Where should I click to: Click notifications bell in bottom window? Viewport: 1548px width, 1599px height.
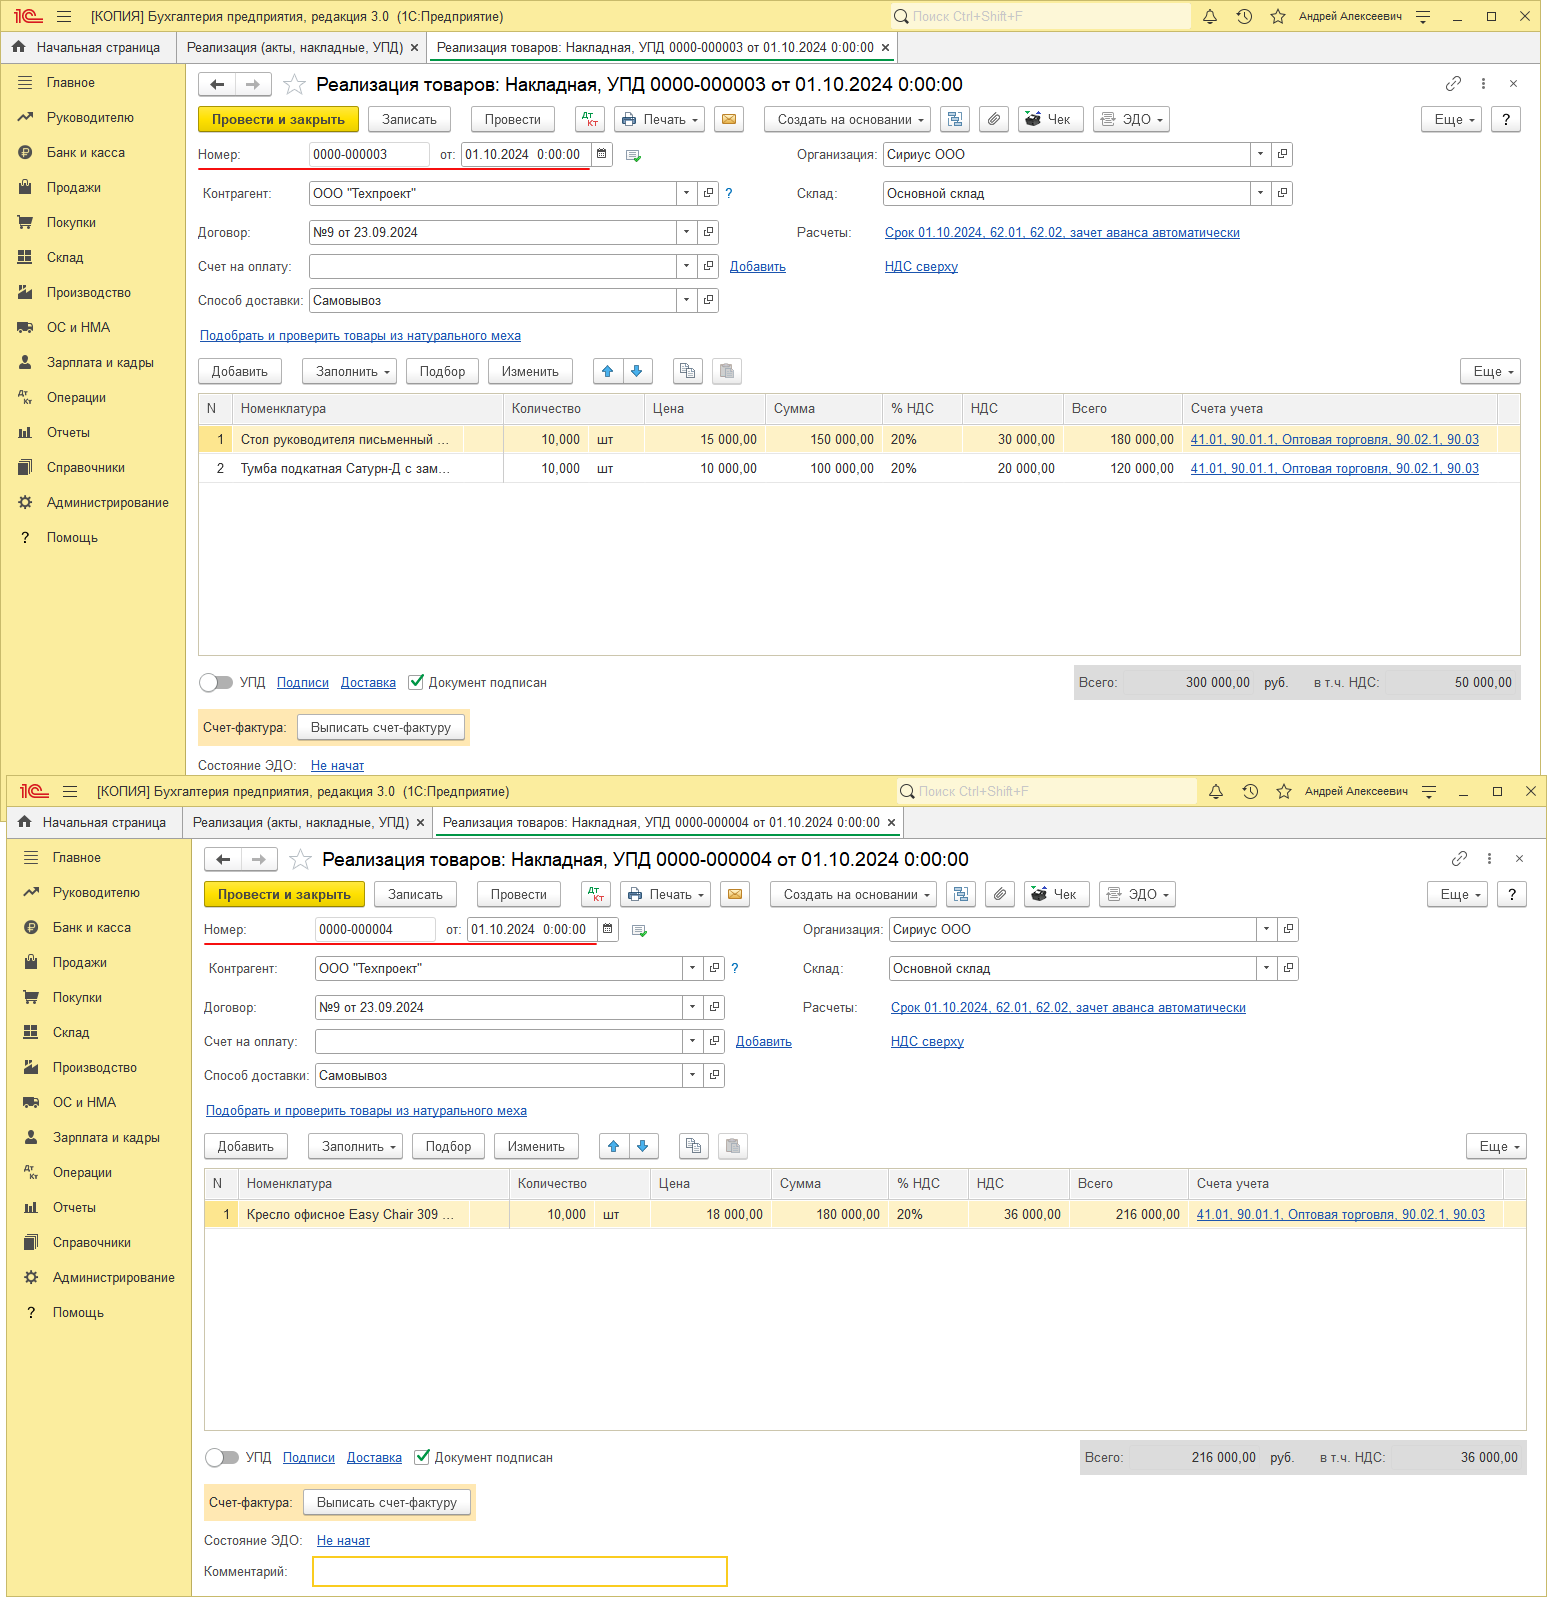[x=1216, y=791]
